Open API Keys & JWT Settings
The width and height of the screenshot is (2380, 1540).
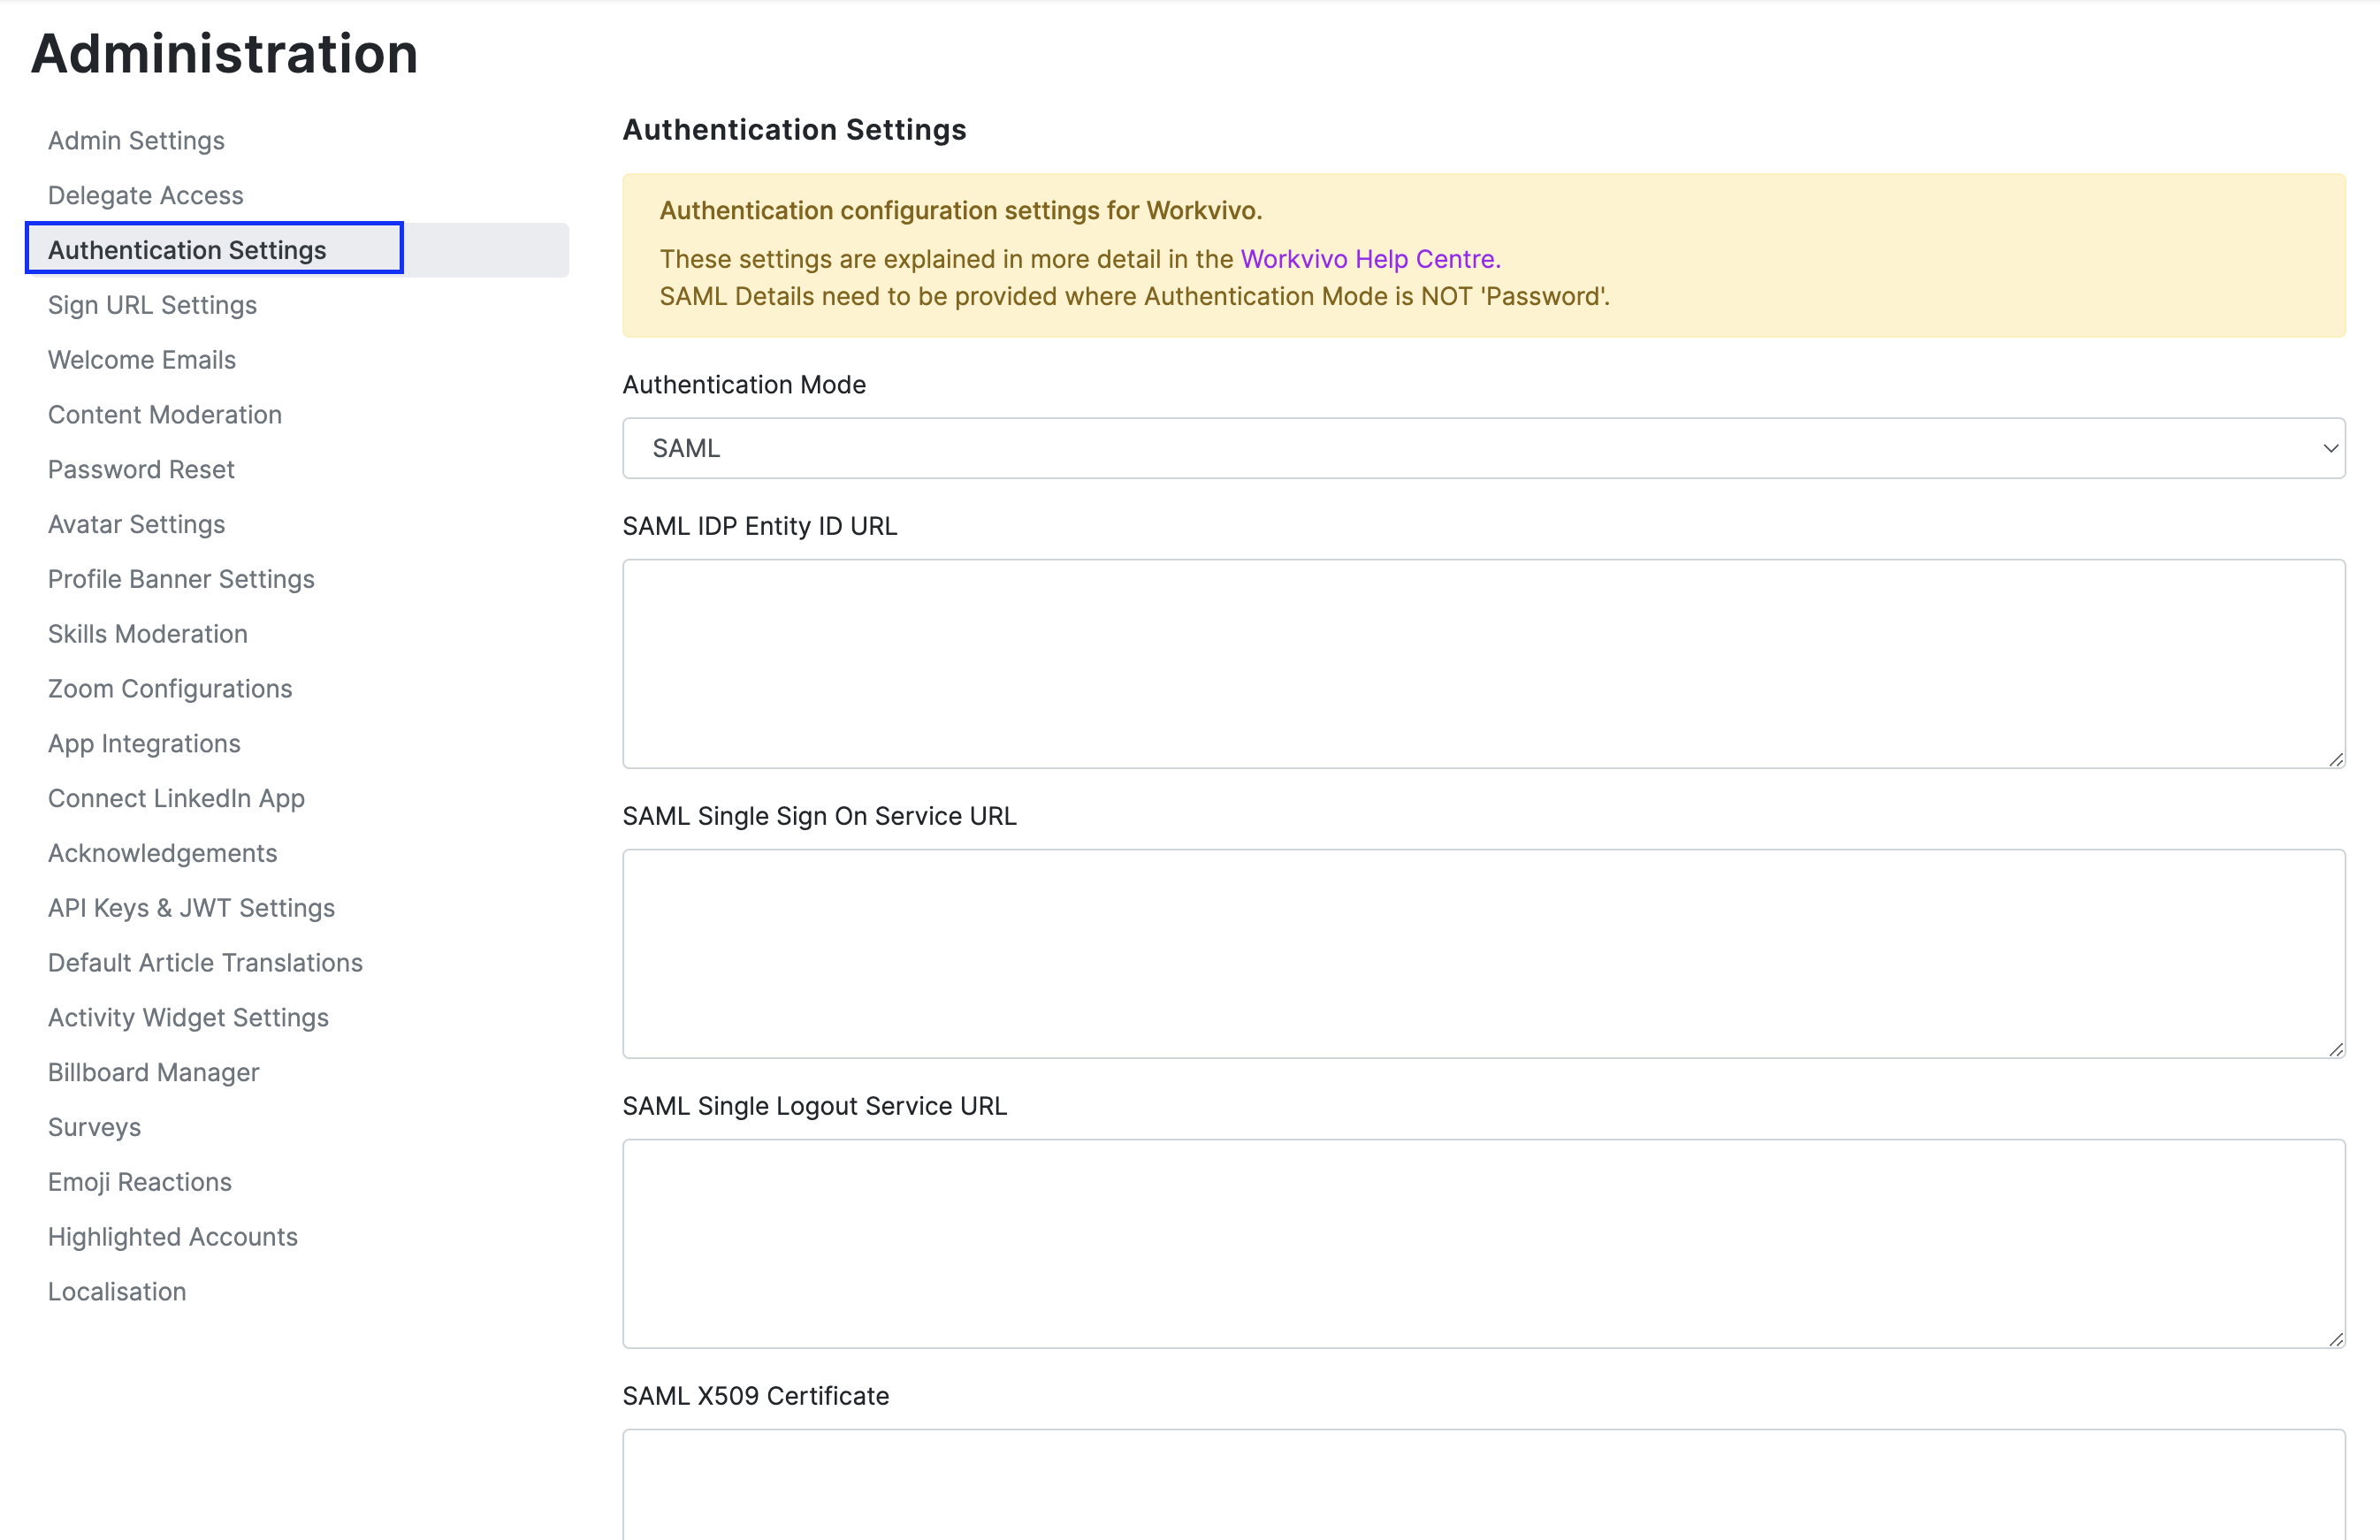point(191,908)
